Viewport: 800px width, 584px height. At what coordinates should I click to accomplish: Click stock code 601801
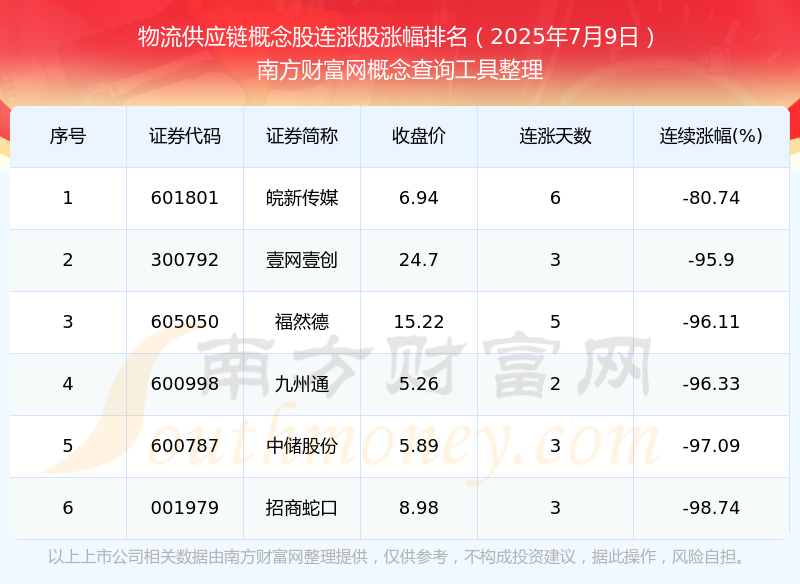point(185,198)
